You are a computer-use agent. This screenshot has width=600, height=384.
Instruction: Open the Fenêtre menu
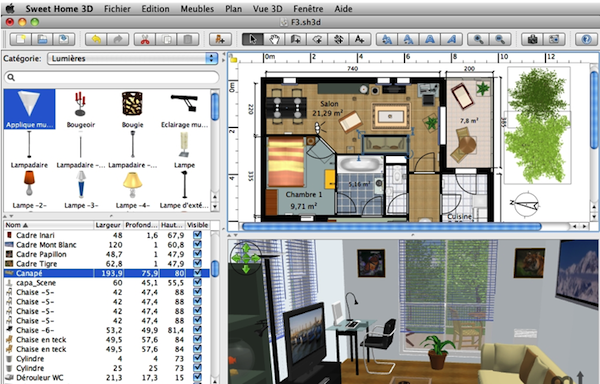pyautogui.click(x=308, y=8)
